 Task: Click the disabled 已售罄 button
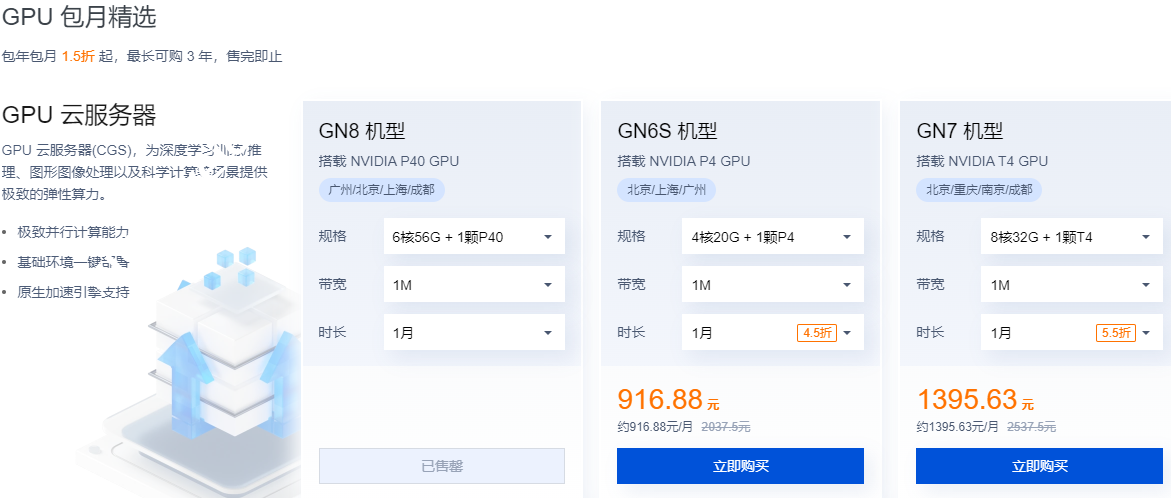441,466
